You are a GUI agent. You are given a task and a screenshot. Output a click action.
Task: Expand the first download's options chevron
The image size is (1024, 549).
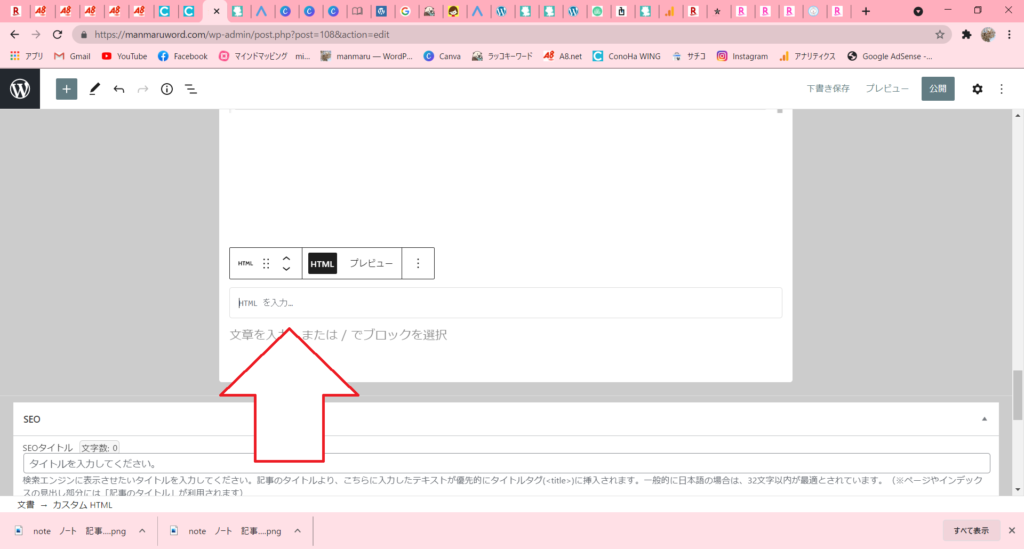pos(142,531)
